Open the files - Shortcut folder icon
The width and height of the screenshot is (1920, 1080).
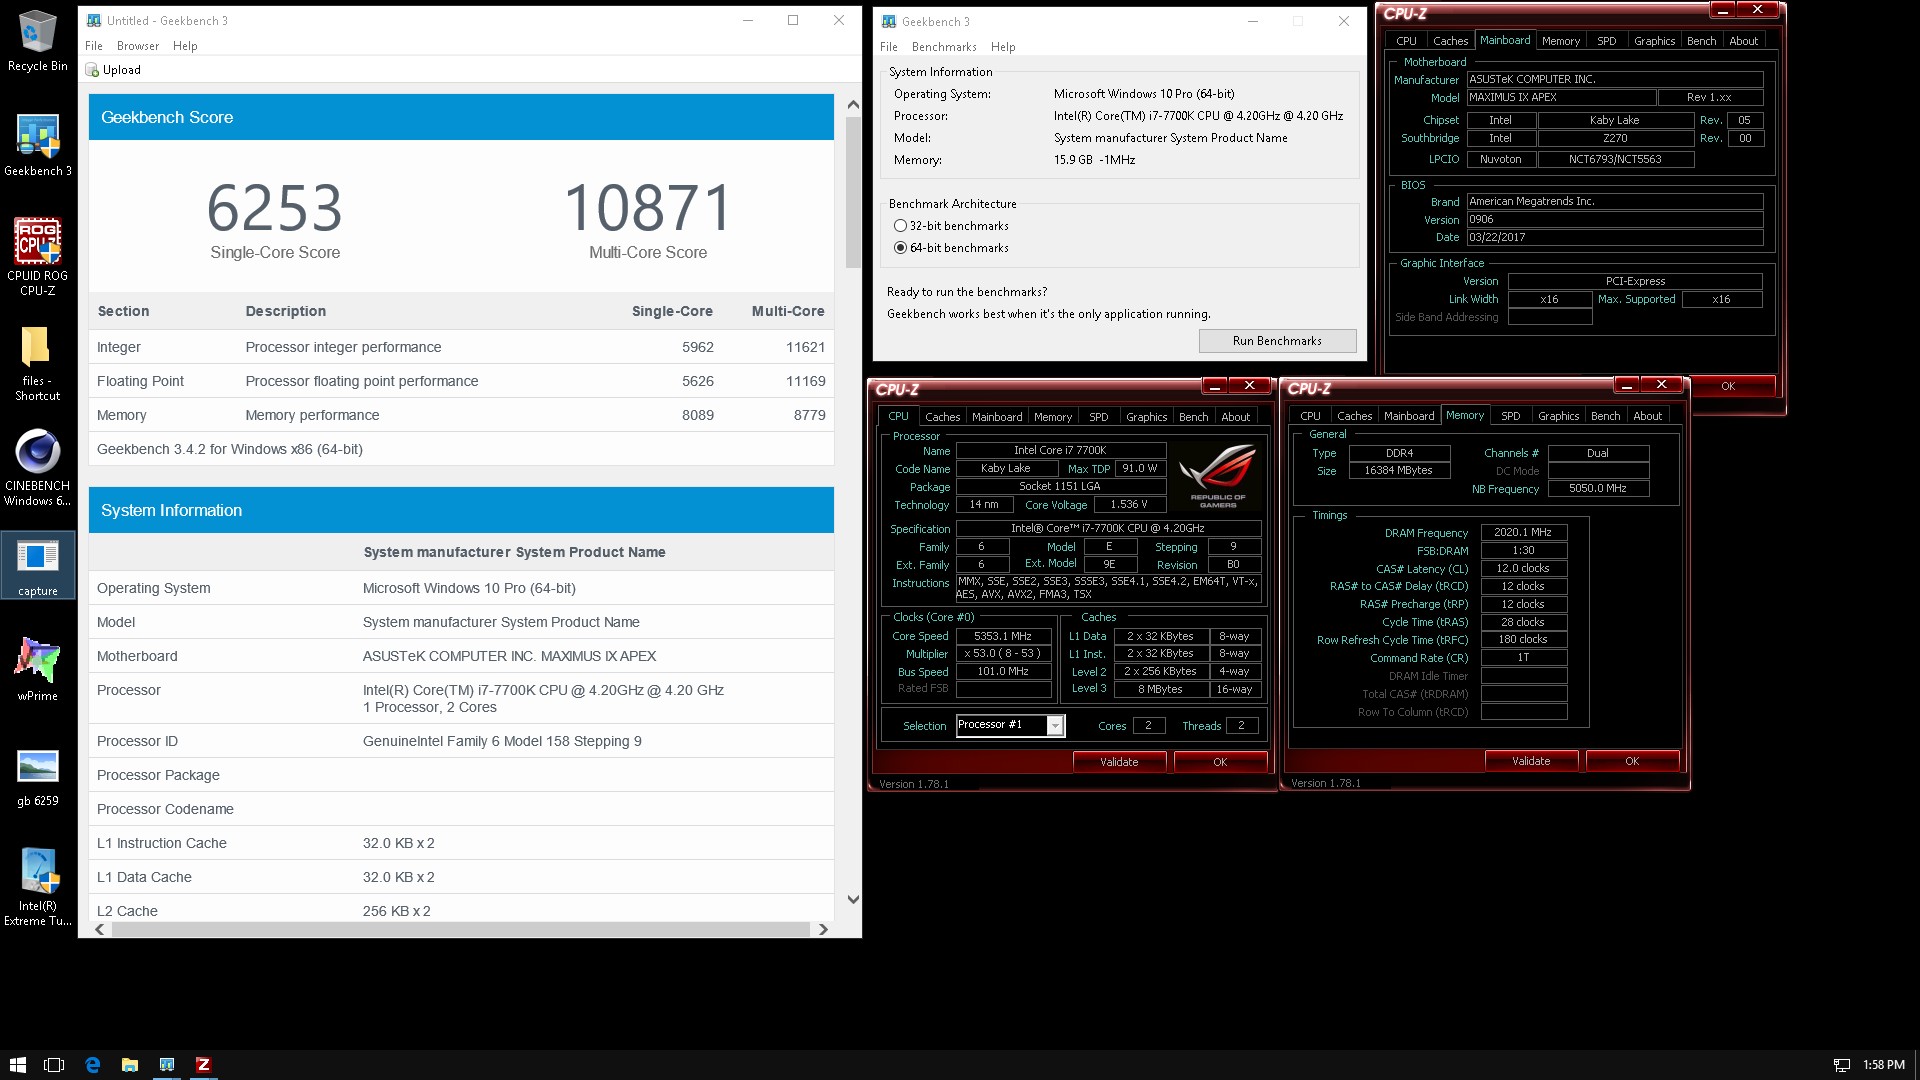click(x=37, y=364)
